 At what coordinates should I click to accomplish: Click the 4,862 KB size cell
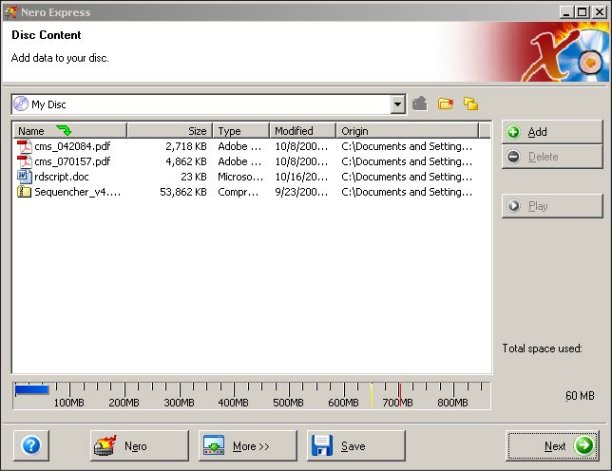pyautogui.click(x=186, y=162)
